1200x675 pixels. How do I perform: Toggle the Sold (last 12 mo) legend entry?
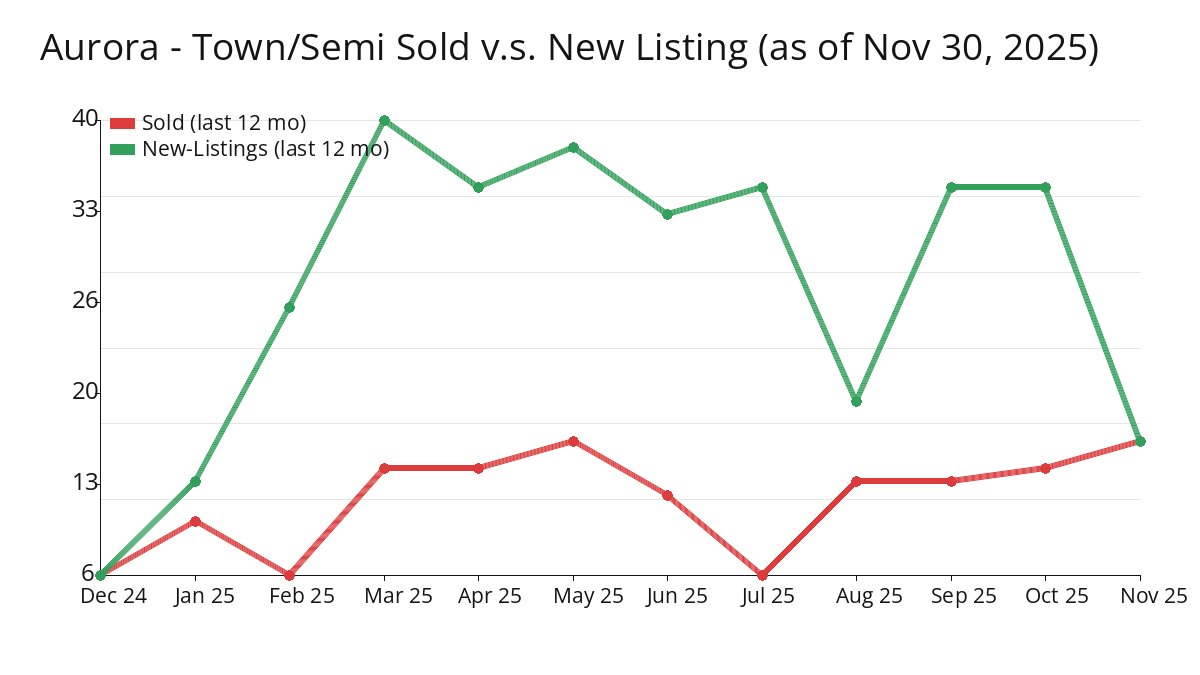pos(223,123)
